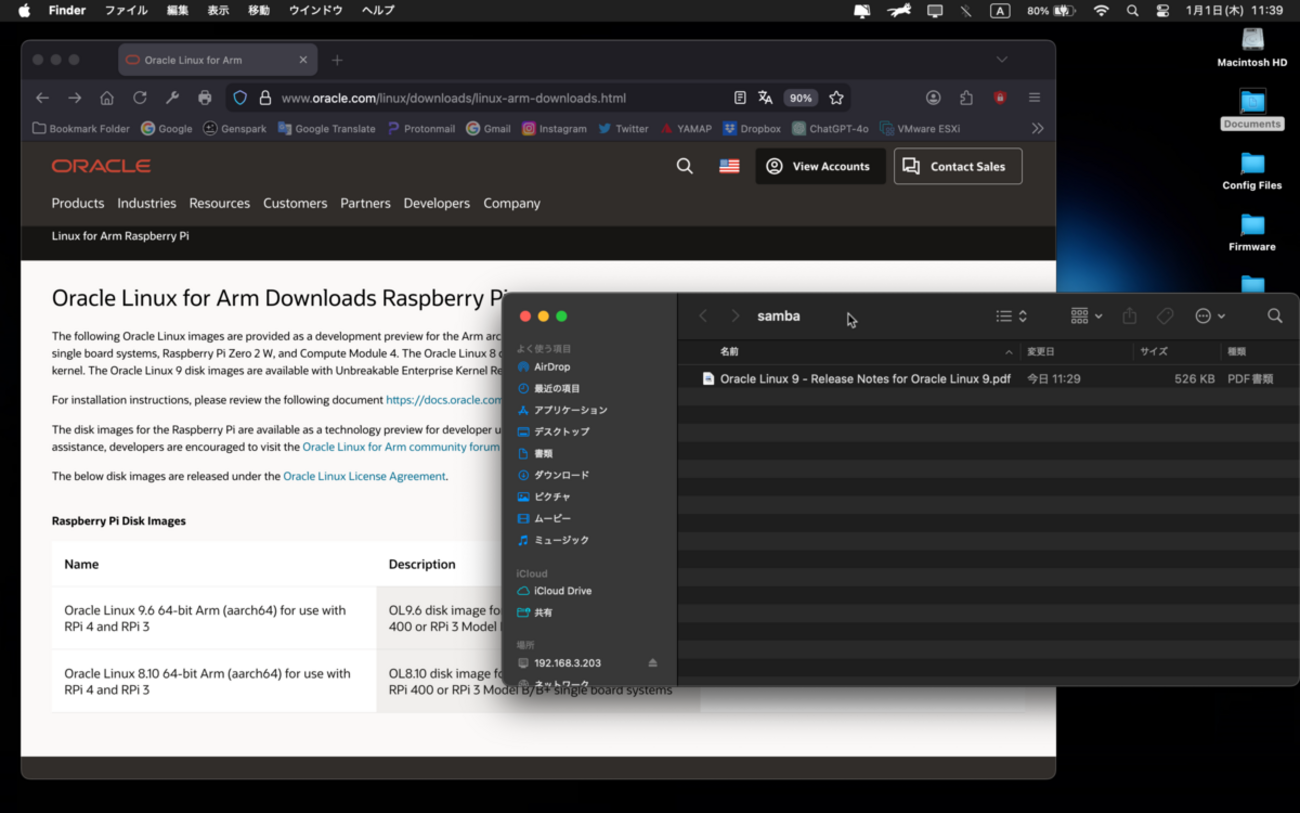Open the Apple menu

pyautogui.click(x=24, y=11)
